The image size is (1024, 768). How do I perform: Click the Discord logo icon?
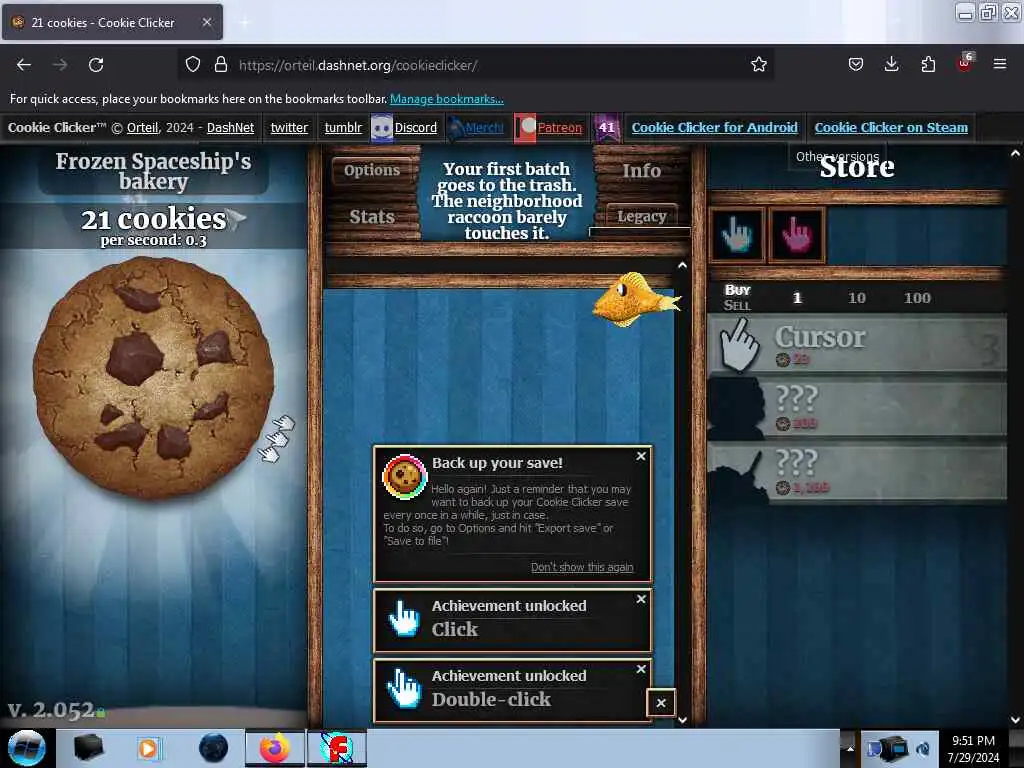point(382,127)
